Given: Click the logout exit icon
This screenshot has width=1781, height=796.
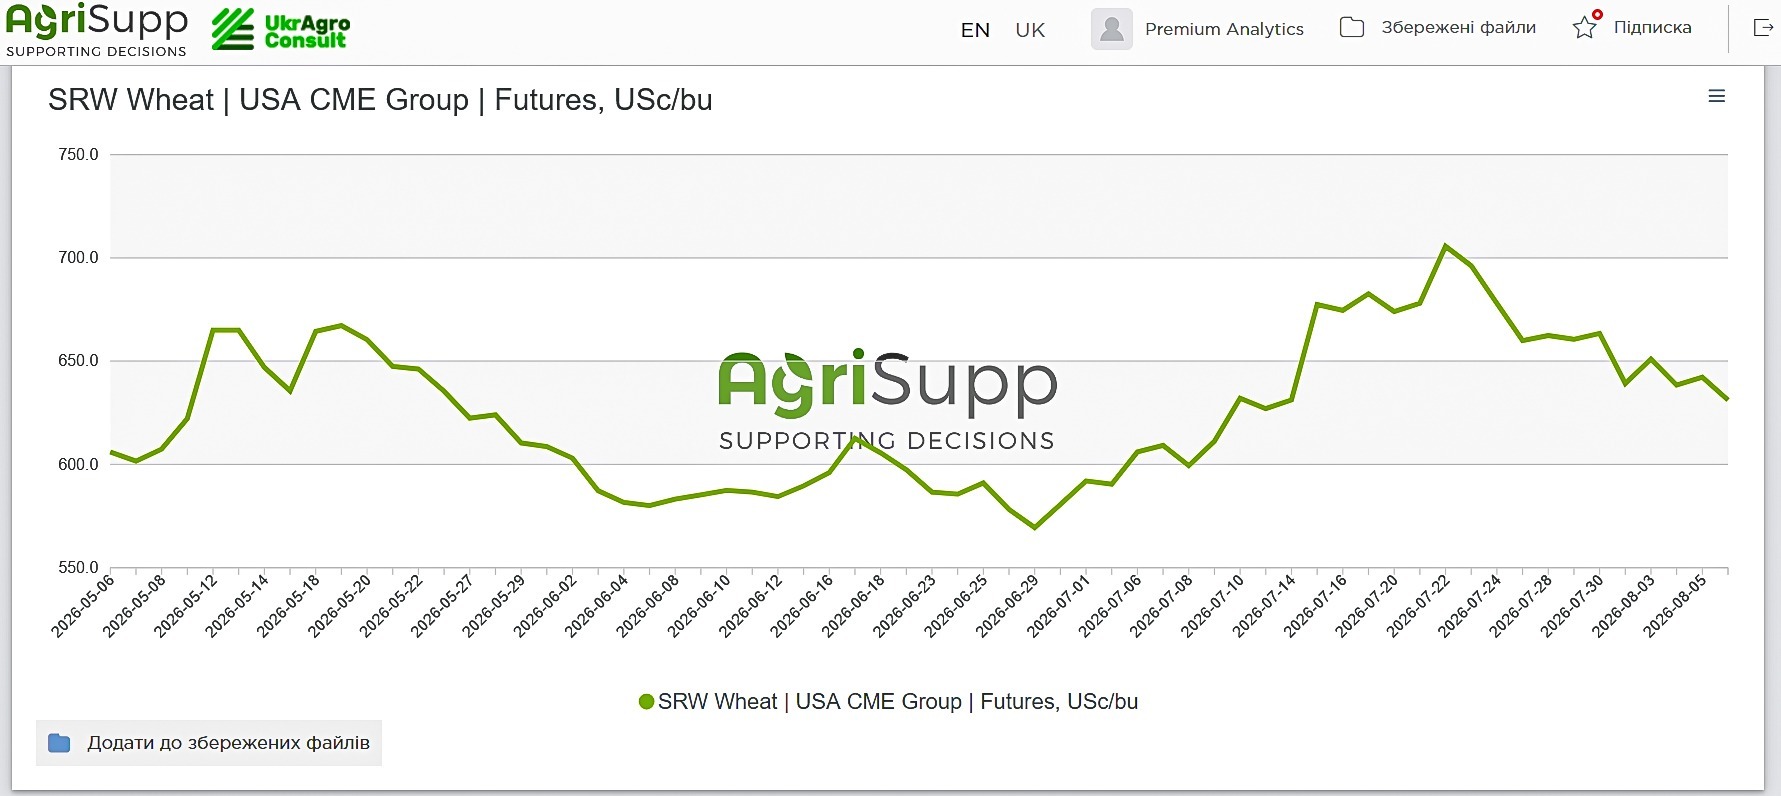Looking at the screenshot, I should tap(1763, 27).
